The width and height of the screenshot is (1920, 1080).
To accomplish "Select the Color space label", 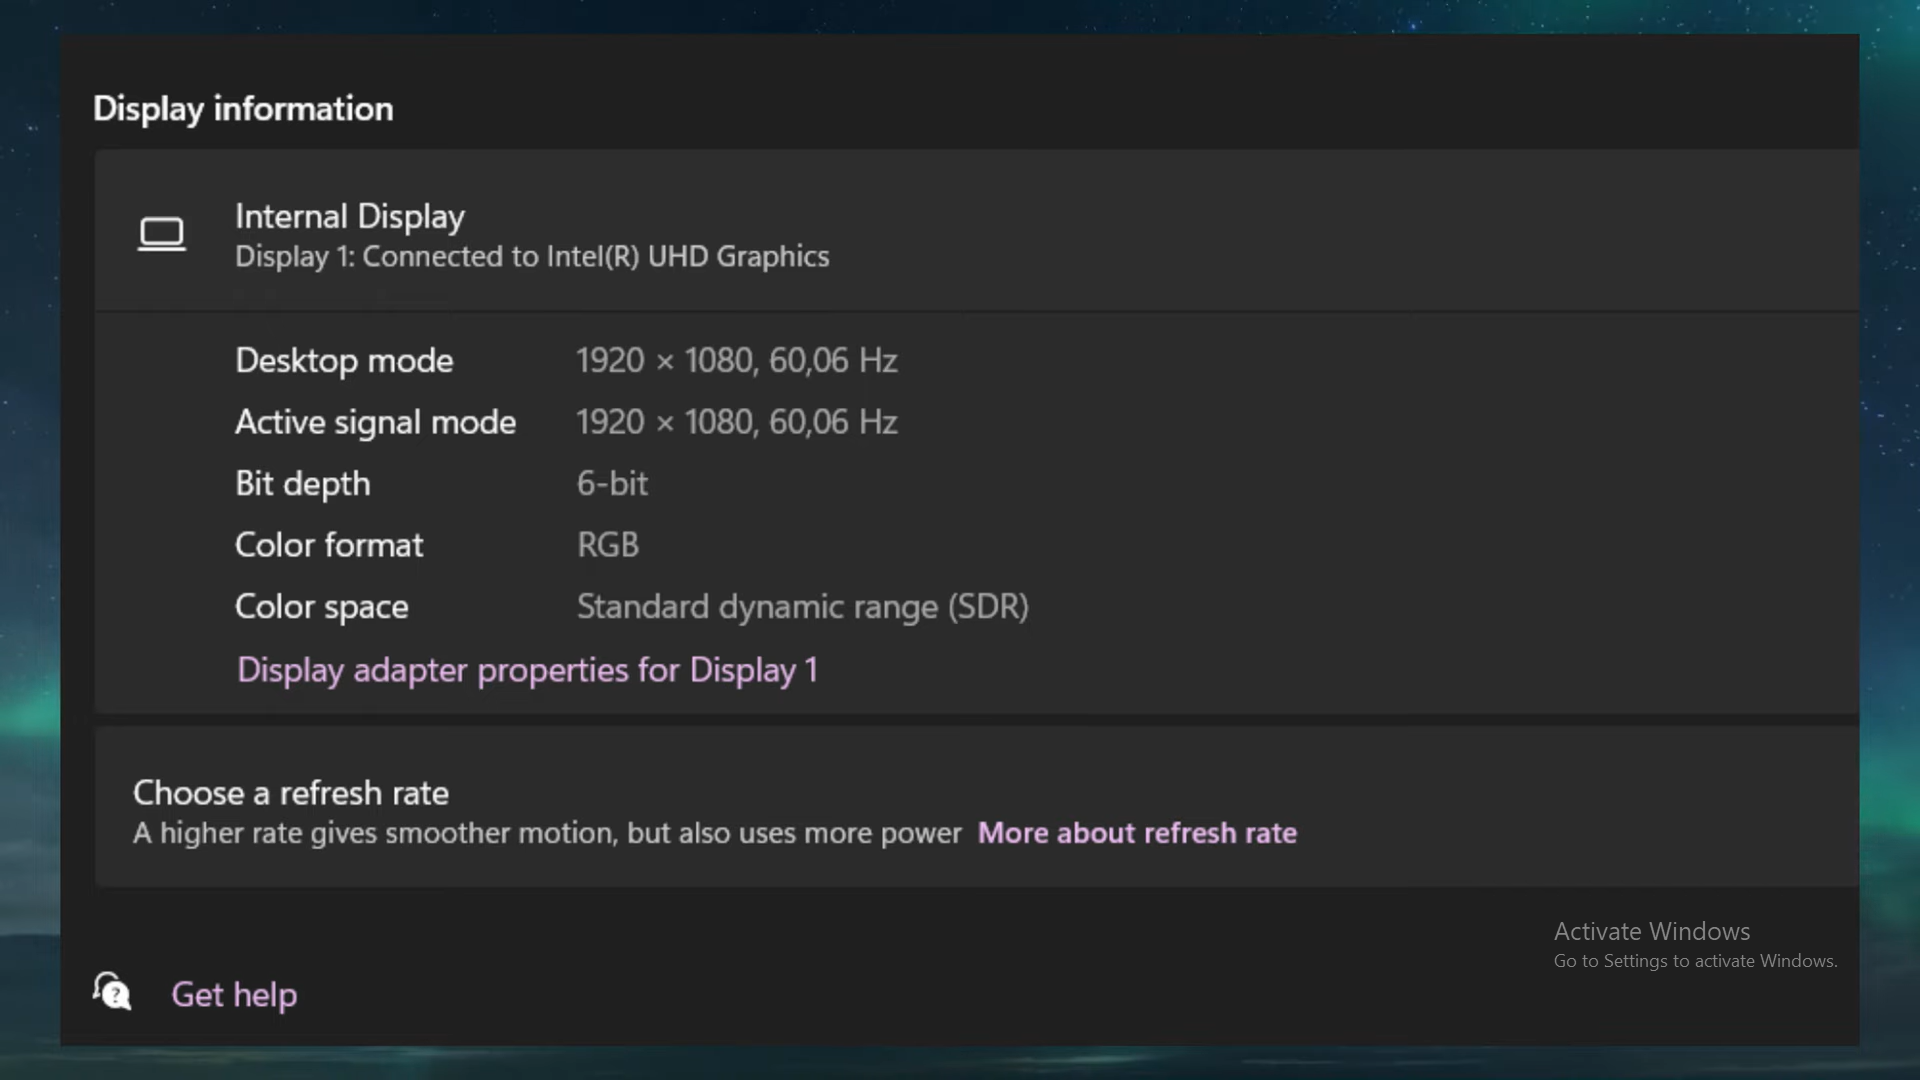I will 321,607.
